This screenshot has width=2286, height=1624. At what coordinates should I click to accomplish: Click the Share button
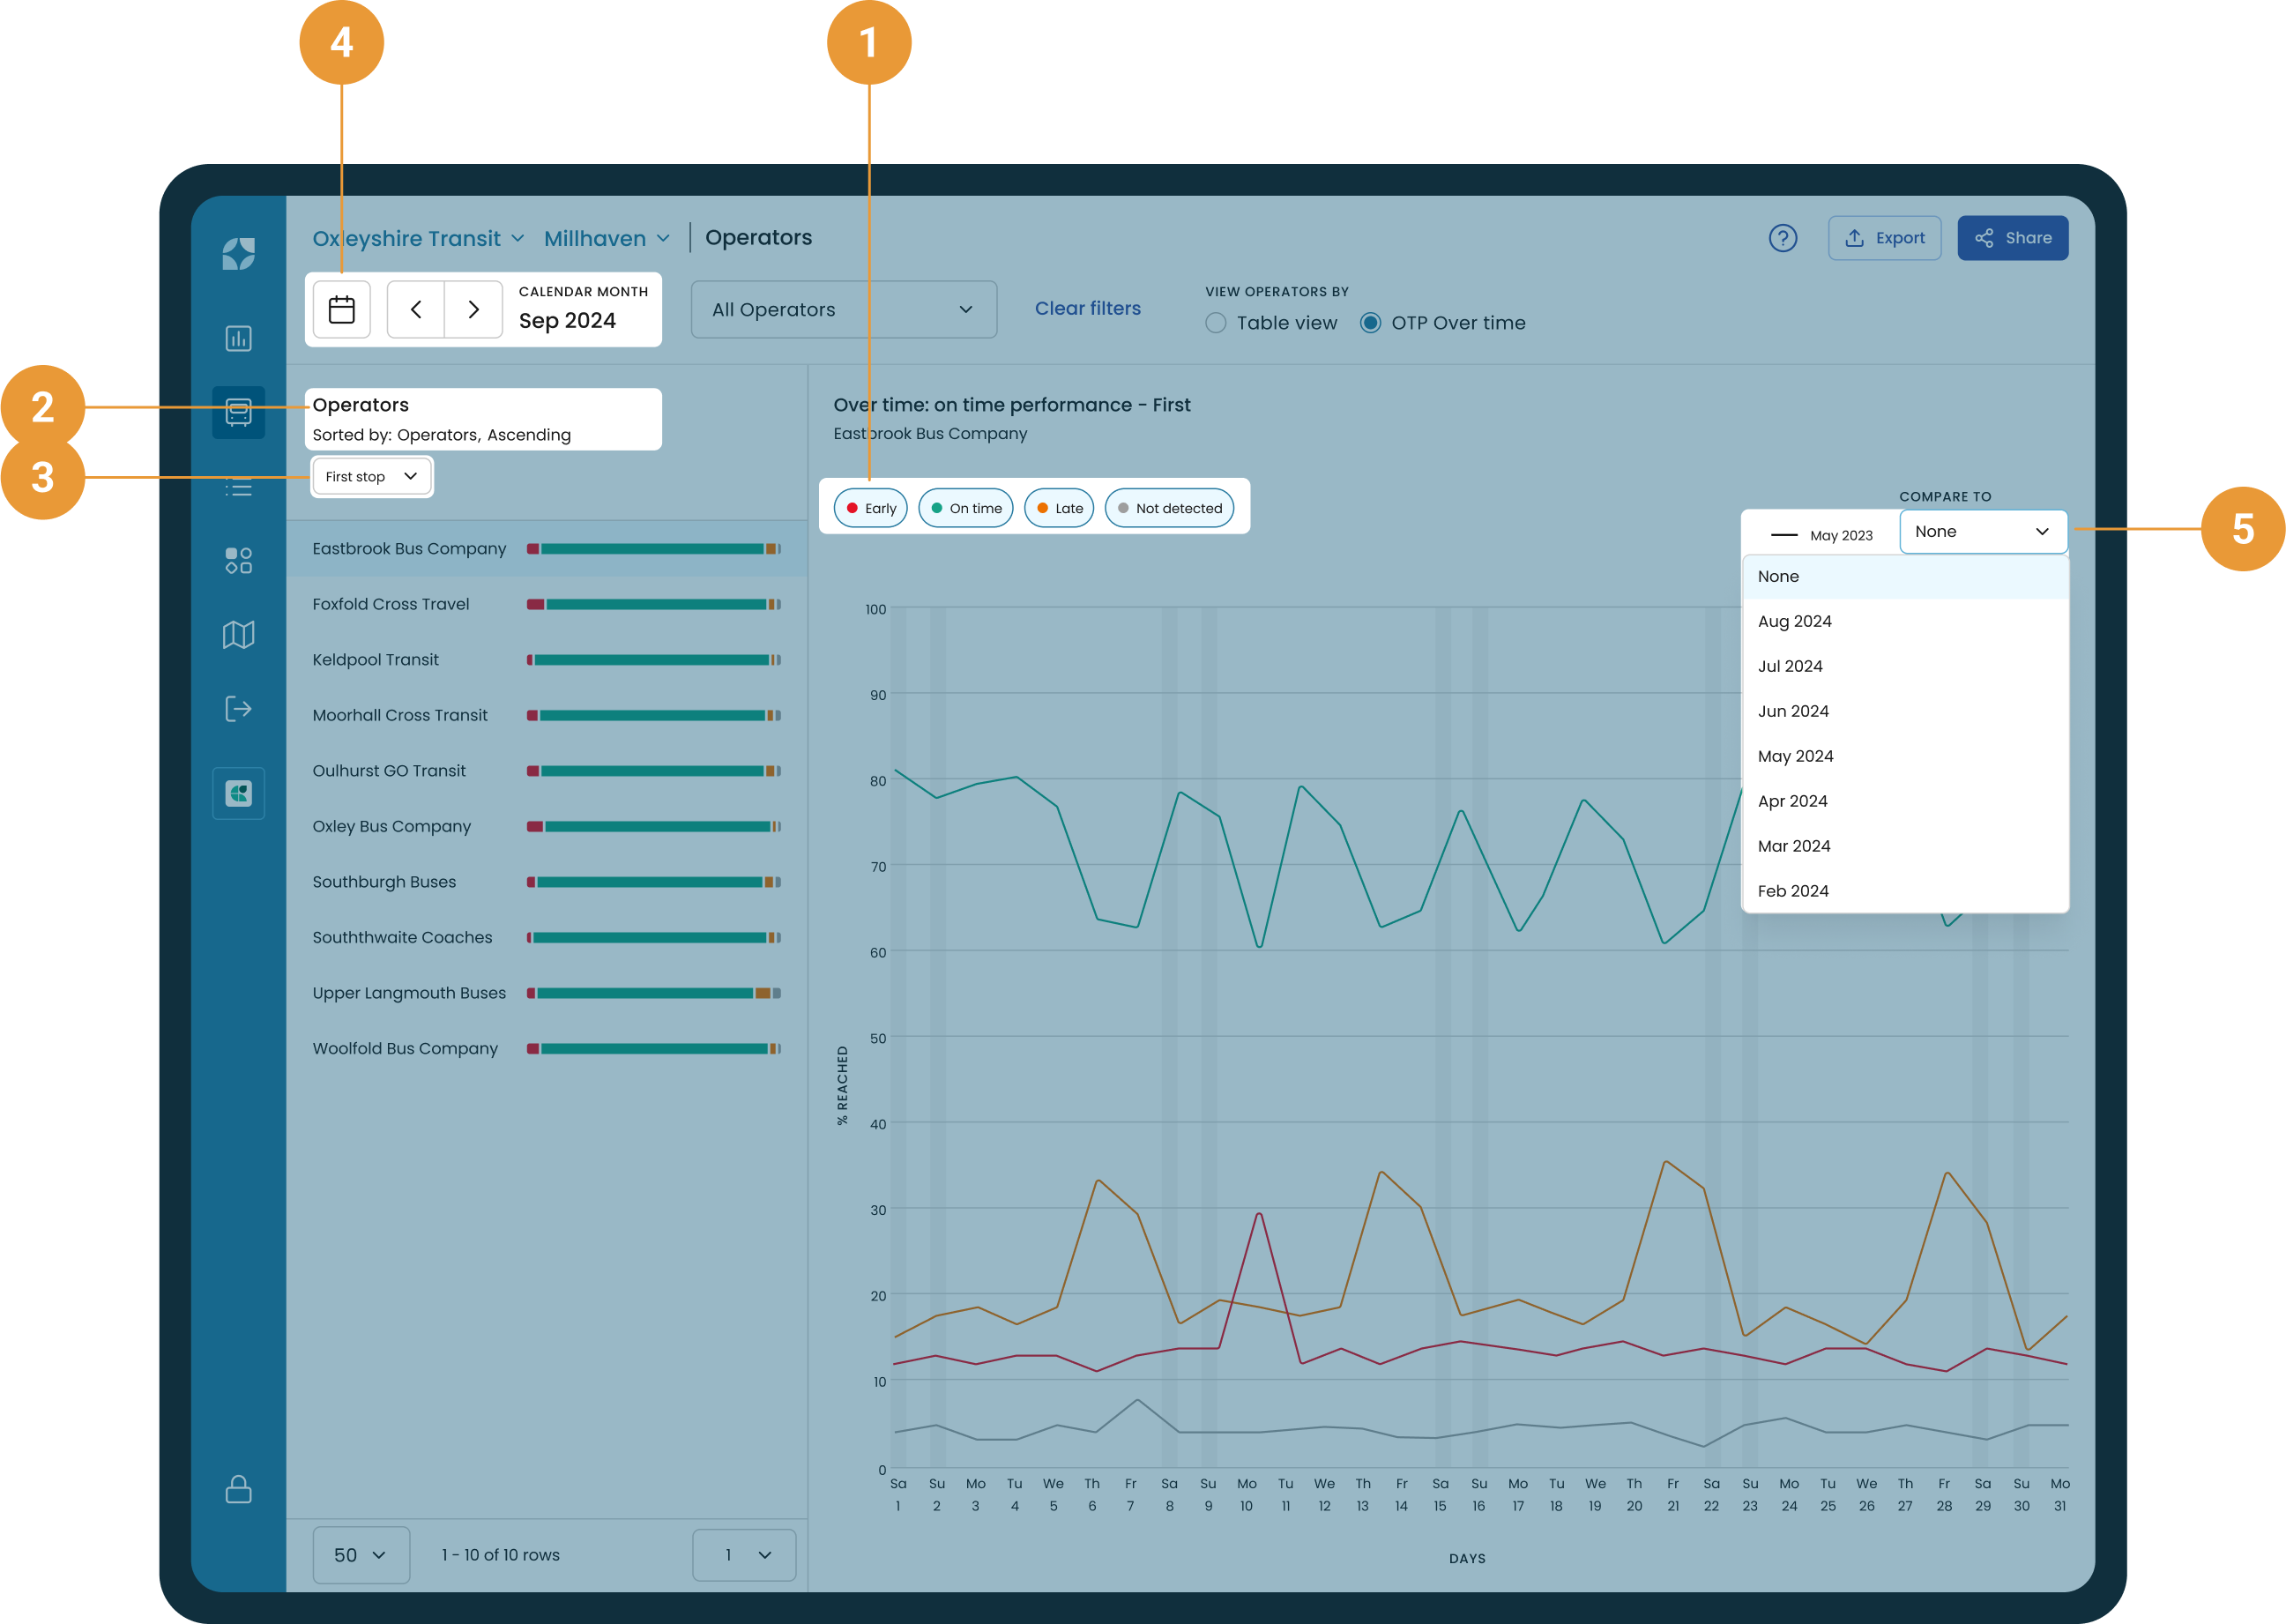coord(2012,238)
